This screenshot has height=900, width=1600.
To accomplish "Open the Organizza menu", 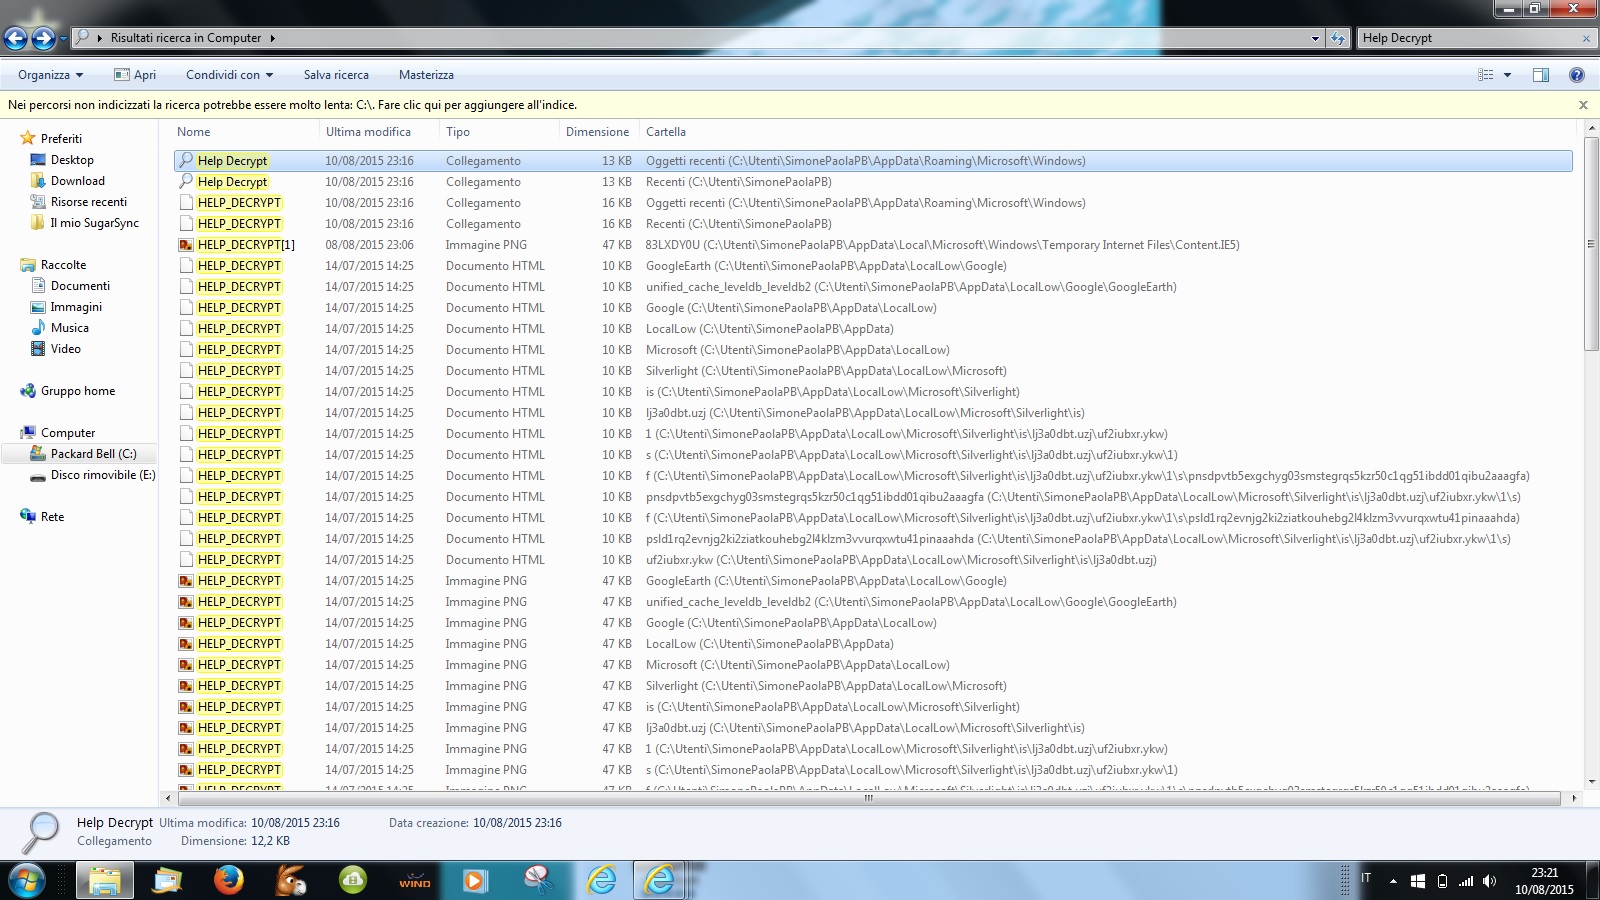I will click(50, 75).
